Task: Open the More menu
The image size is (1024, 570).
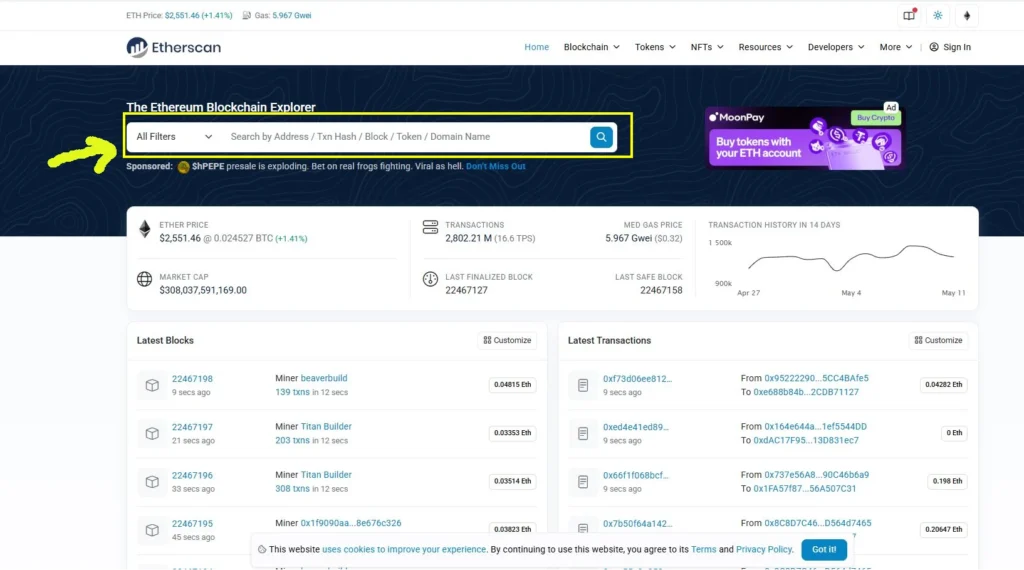Action: pyautogui.click(x=895, y=47)
